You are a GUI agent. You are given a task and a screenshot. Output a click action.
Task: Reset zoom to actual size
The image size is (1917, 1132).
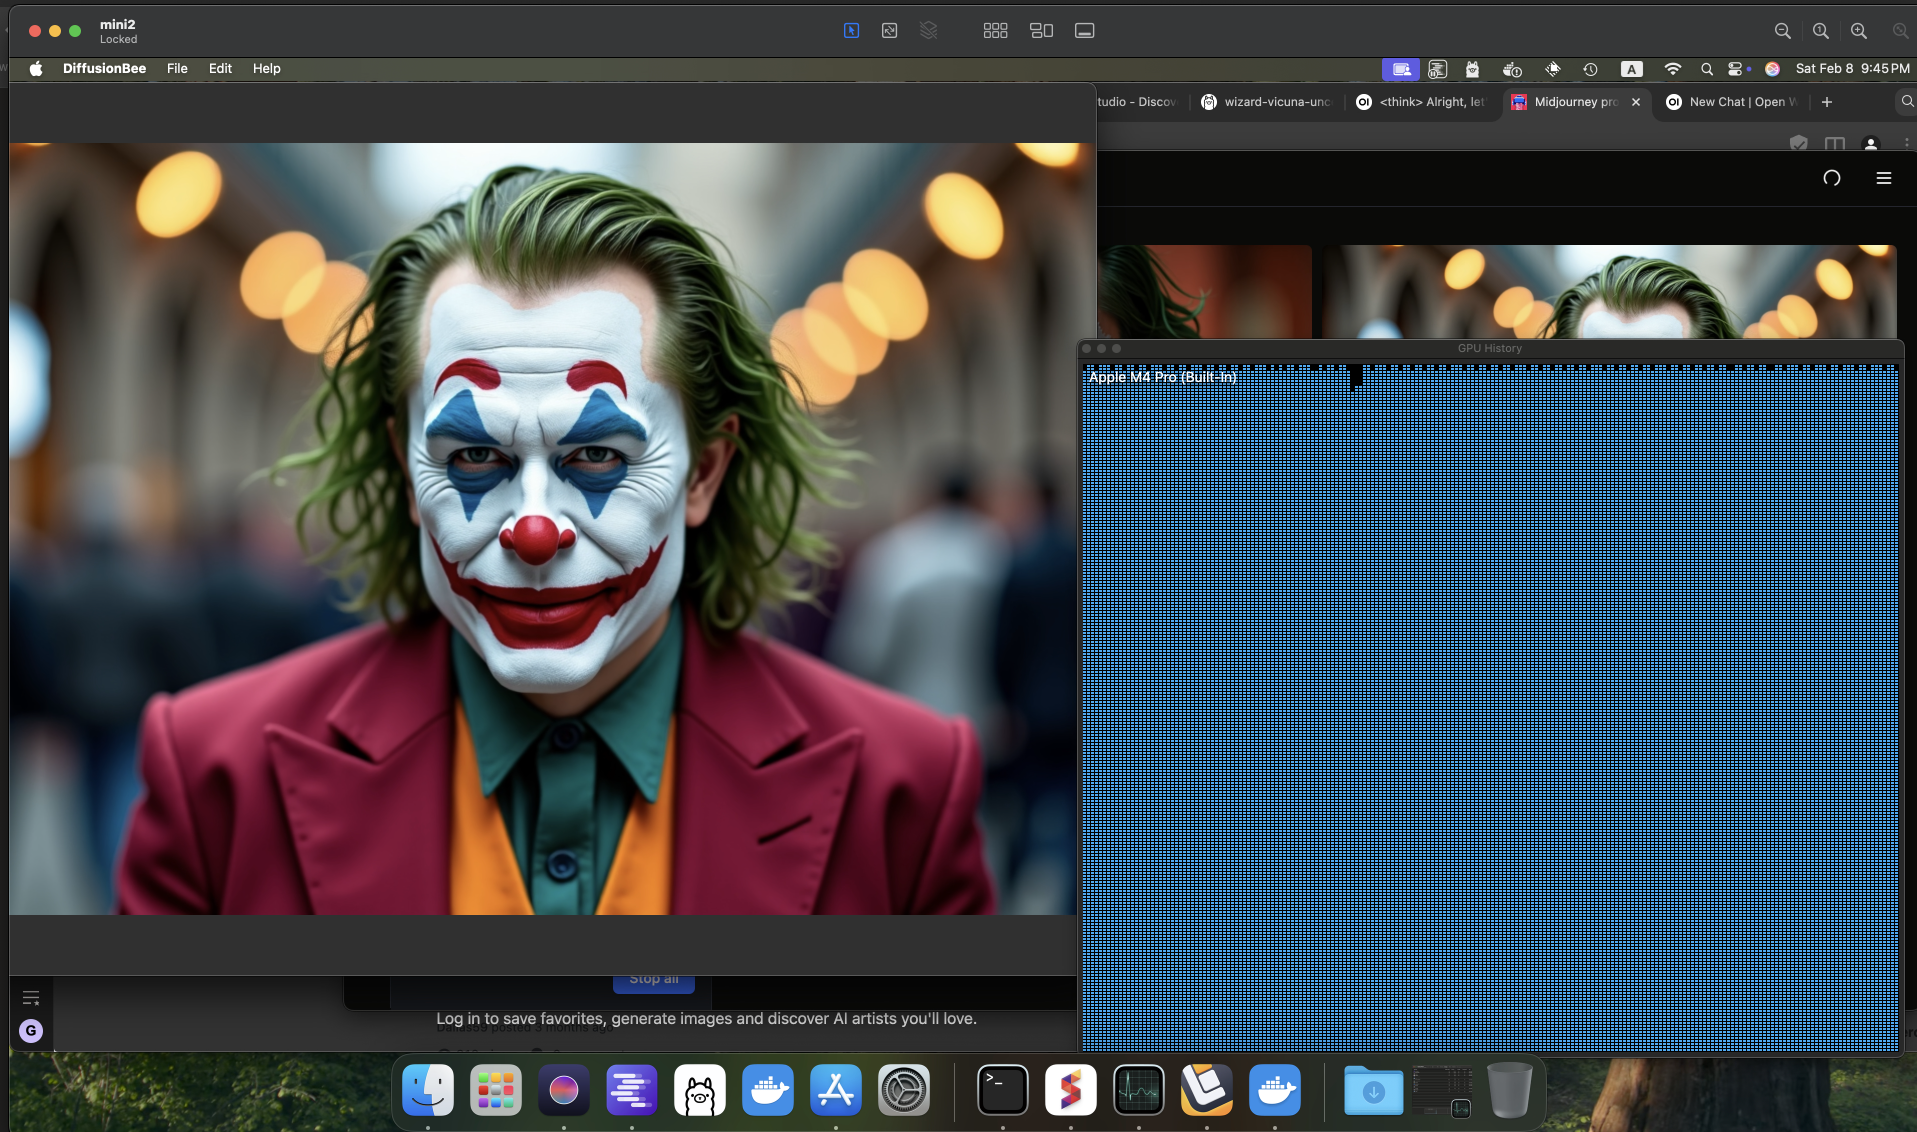pos(1821,31)
